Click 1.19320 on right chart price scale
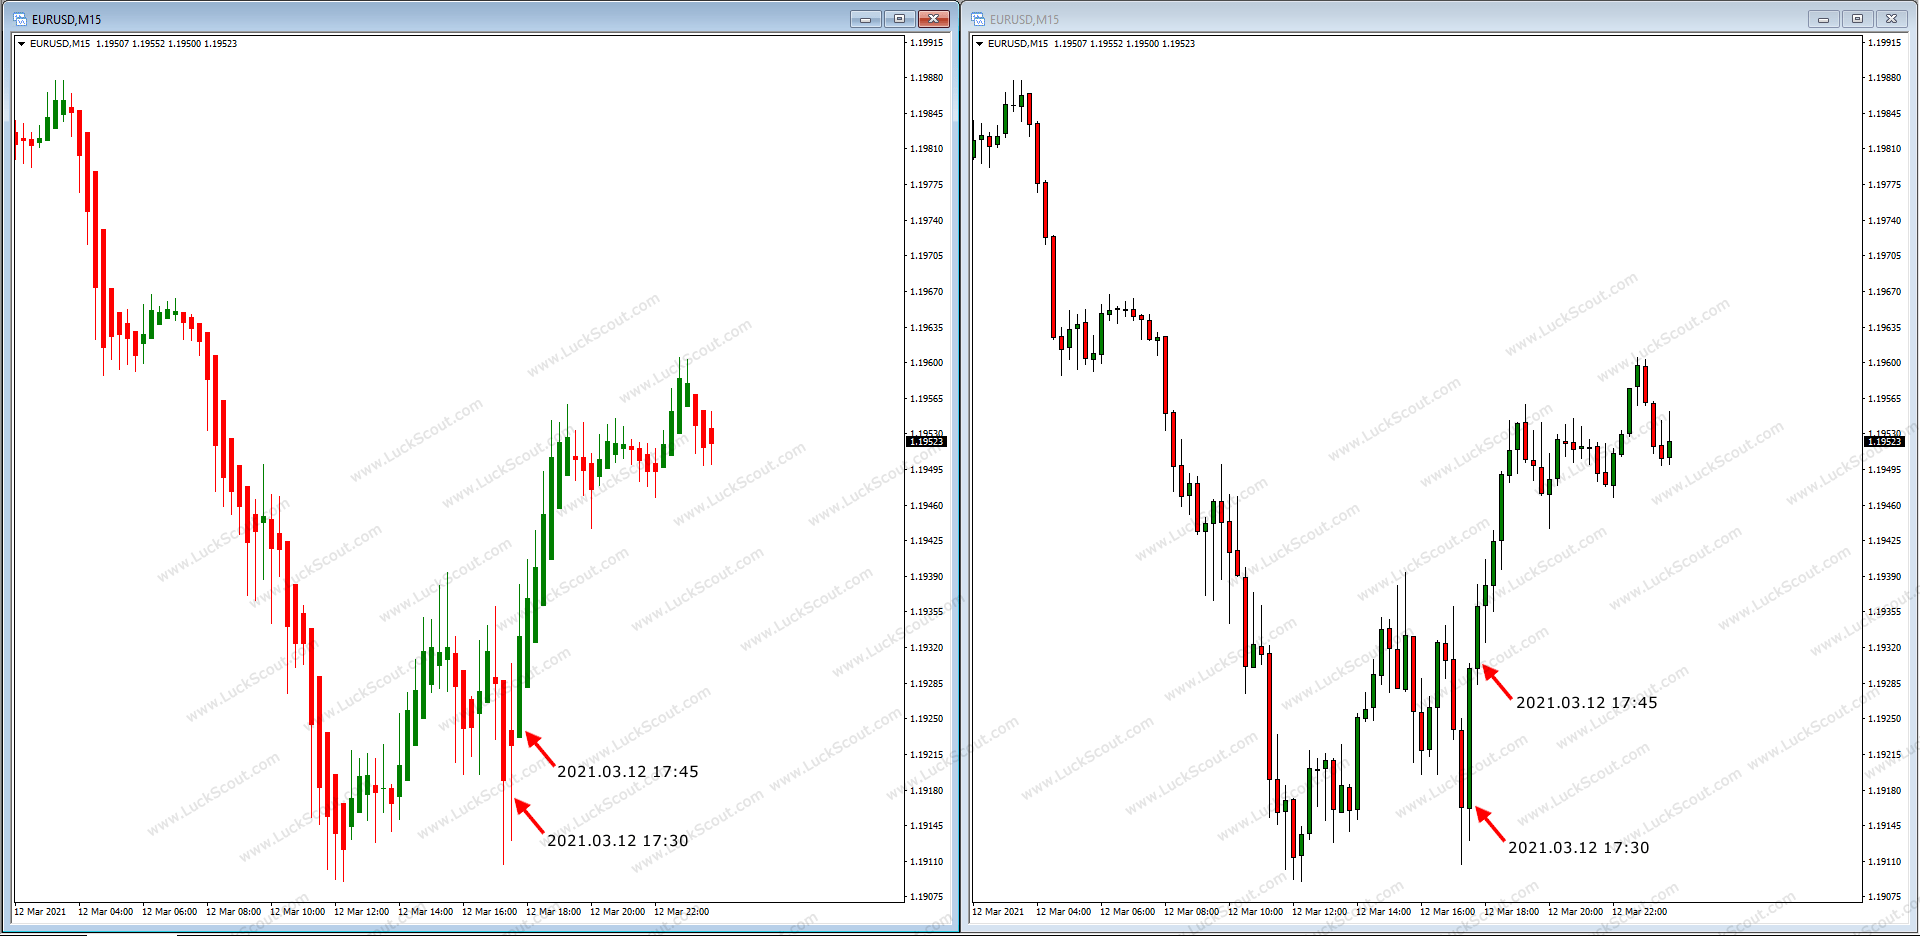 1884,648
